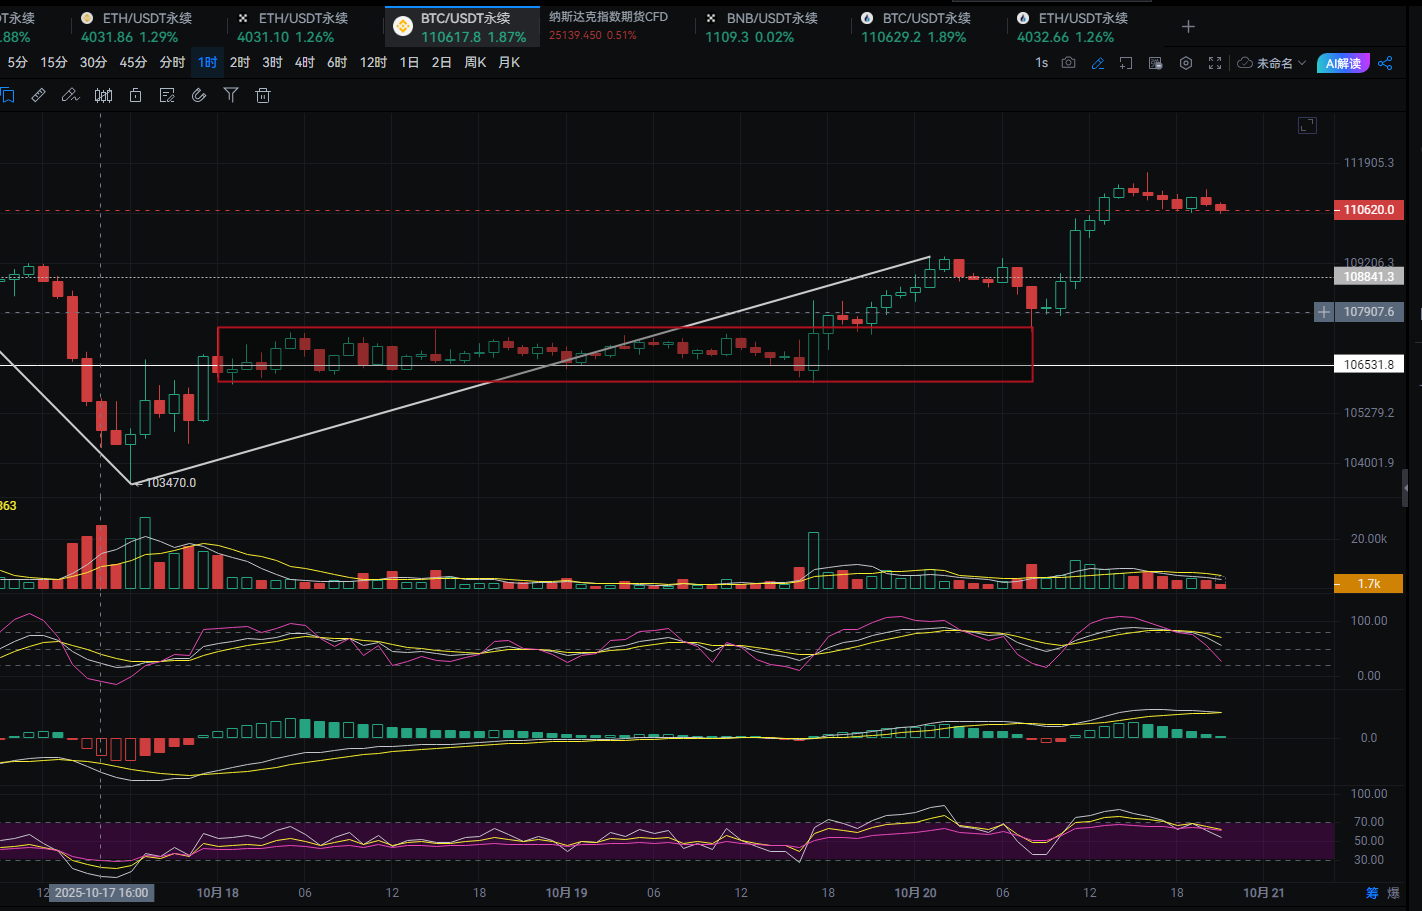Screen dimensions: 1422x911
Task: Enter fullscreen chart mode
Action: point(1215,63)
